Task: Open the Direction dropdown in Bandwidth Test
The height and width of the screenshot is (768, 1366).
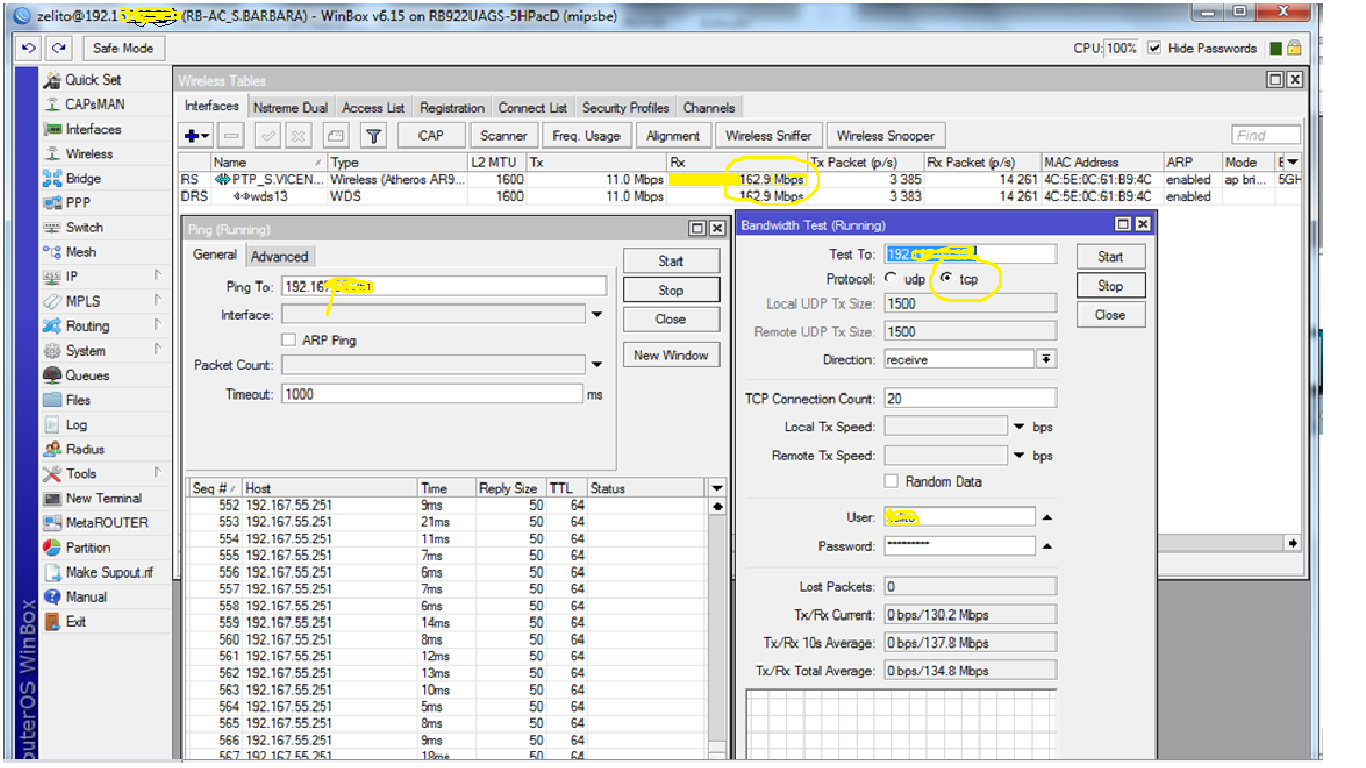Action: pyautogui.click(x=1046, y=359)
